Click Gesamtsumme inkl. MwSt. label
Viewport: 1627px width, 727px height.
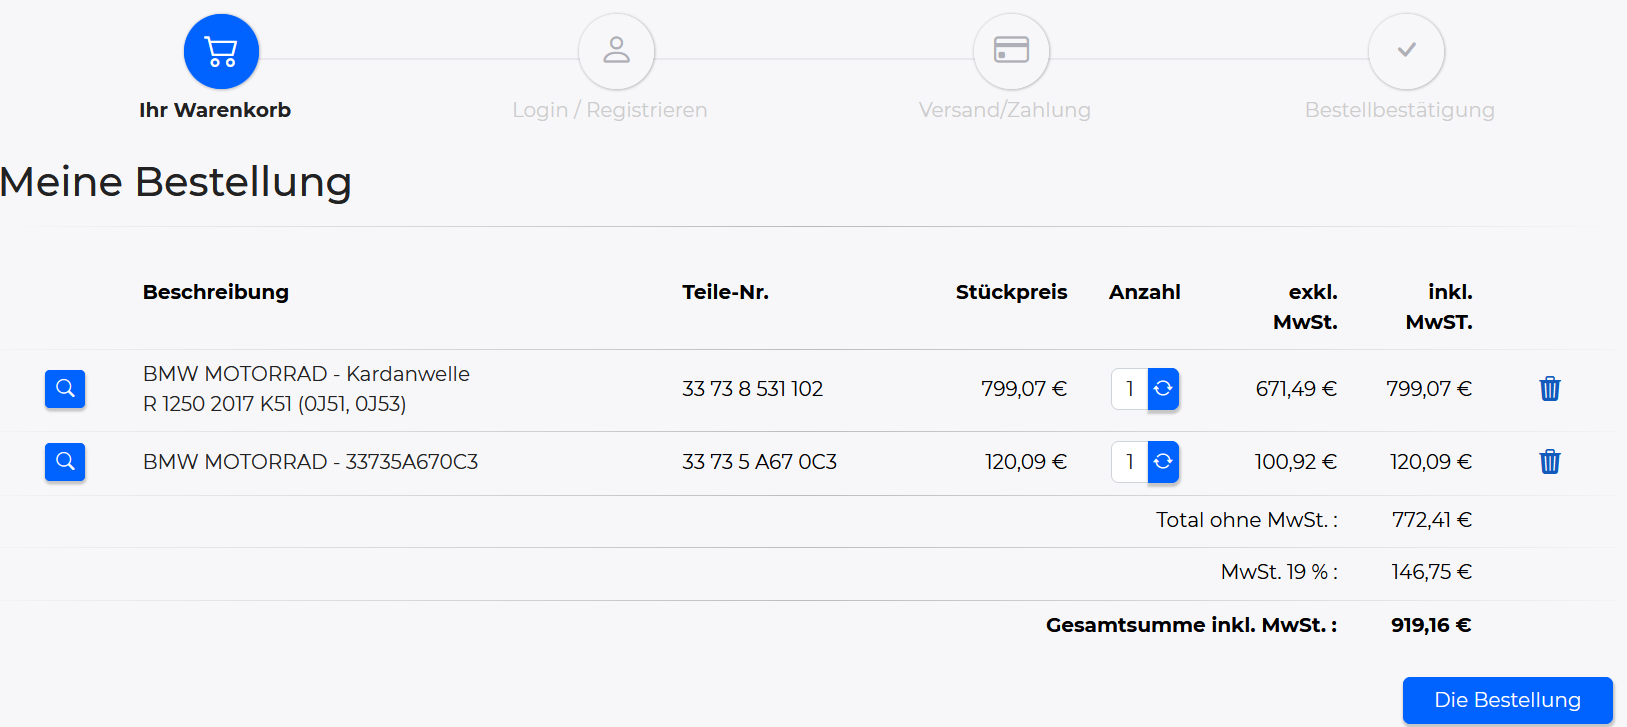click(x=1192, y=625)
